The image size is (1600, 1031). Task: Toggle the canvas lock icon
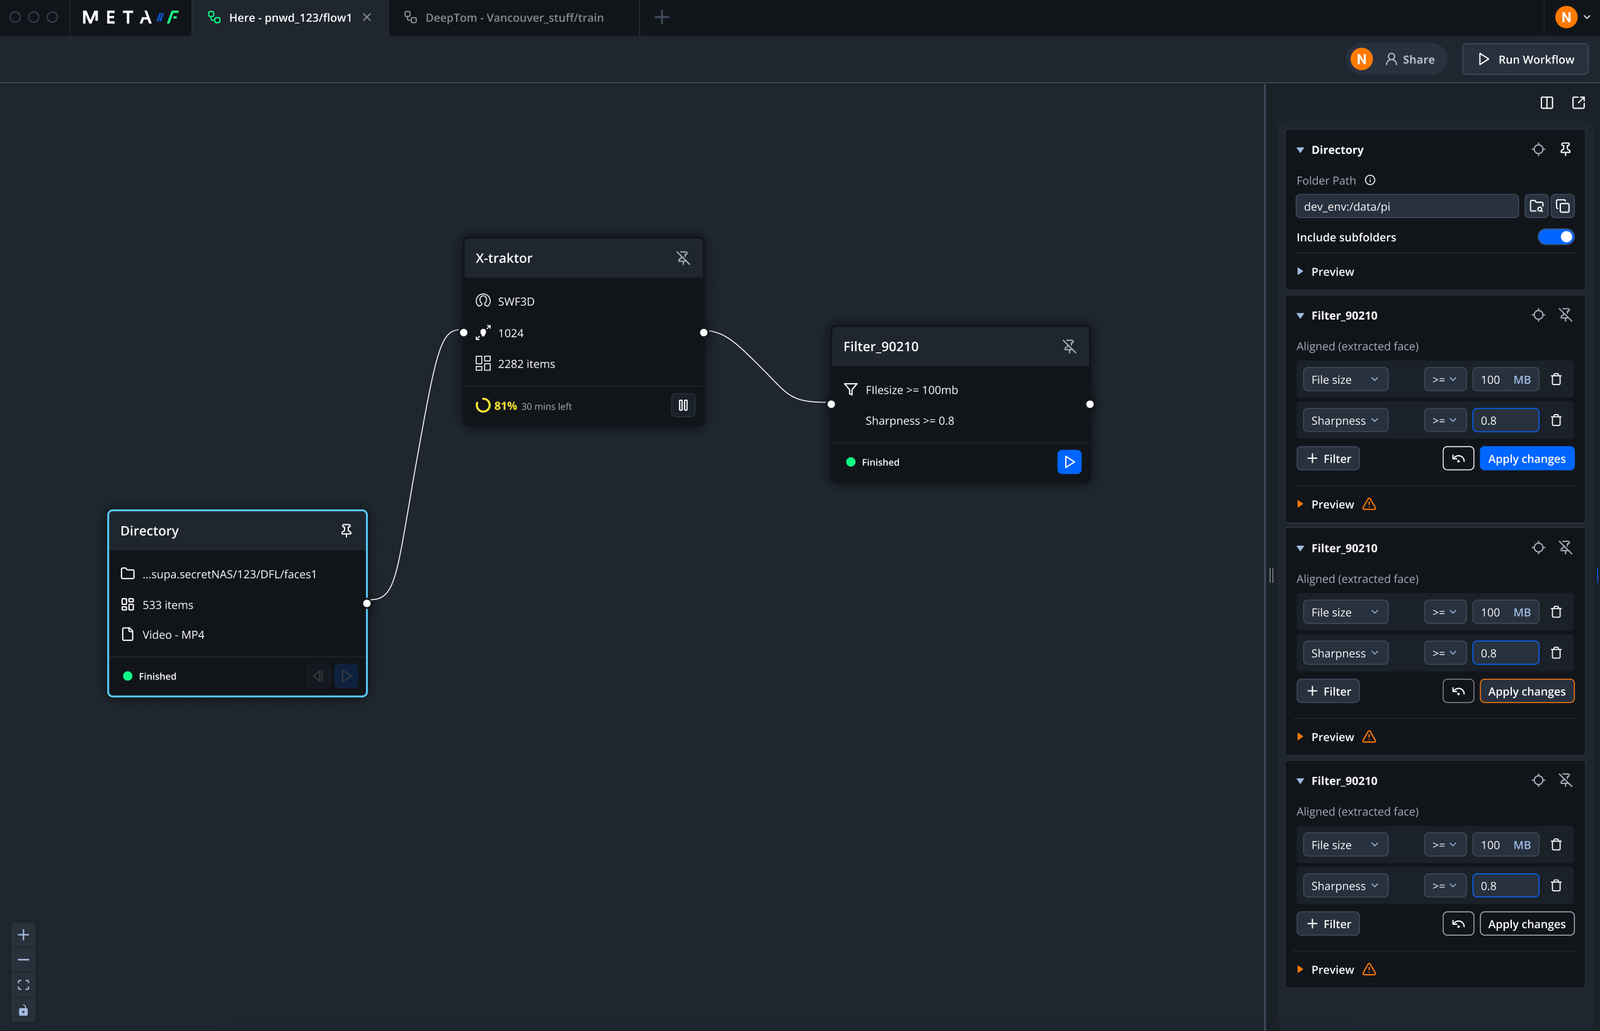23,1010
